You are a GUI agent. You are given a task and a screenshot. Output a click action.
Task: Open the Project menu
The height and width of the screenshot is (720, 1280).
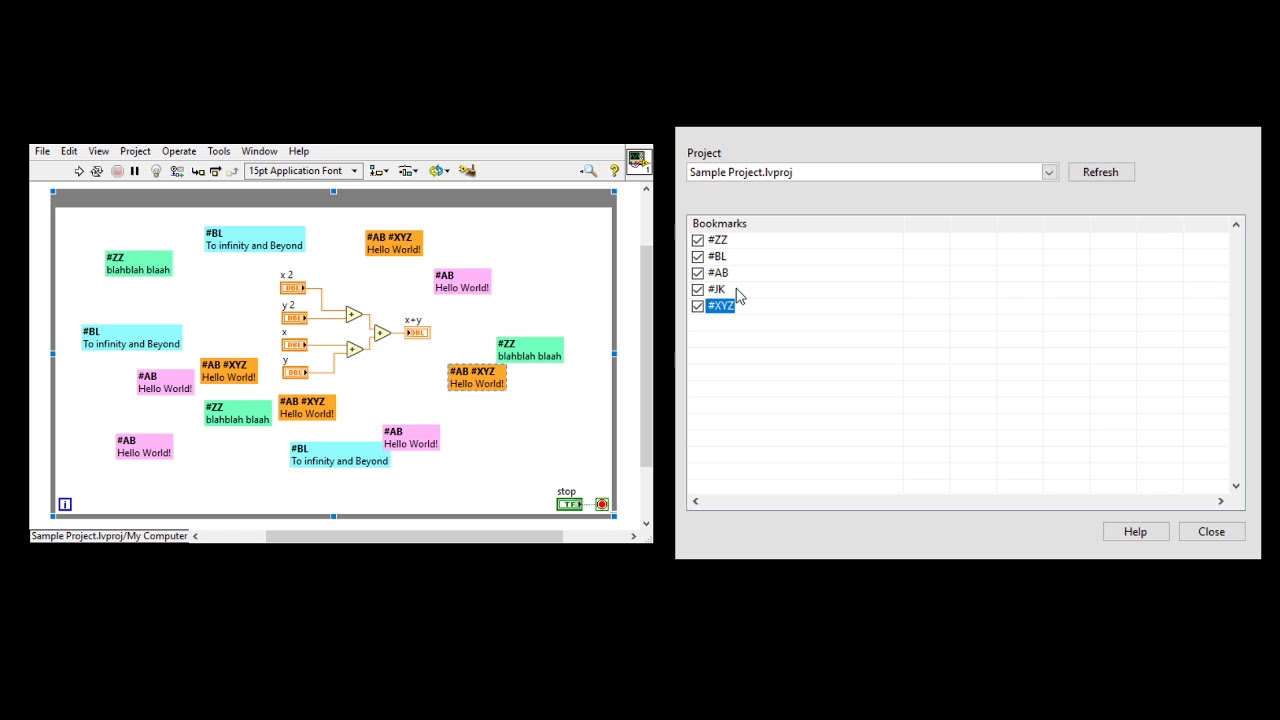135,151
